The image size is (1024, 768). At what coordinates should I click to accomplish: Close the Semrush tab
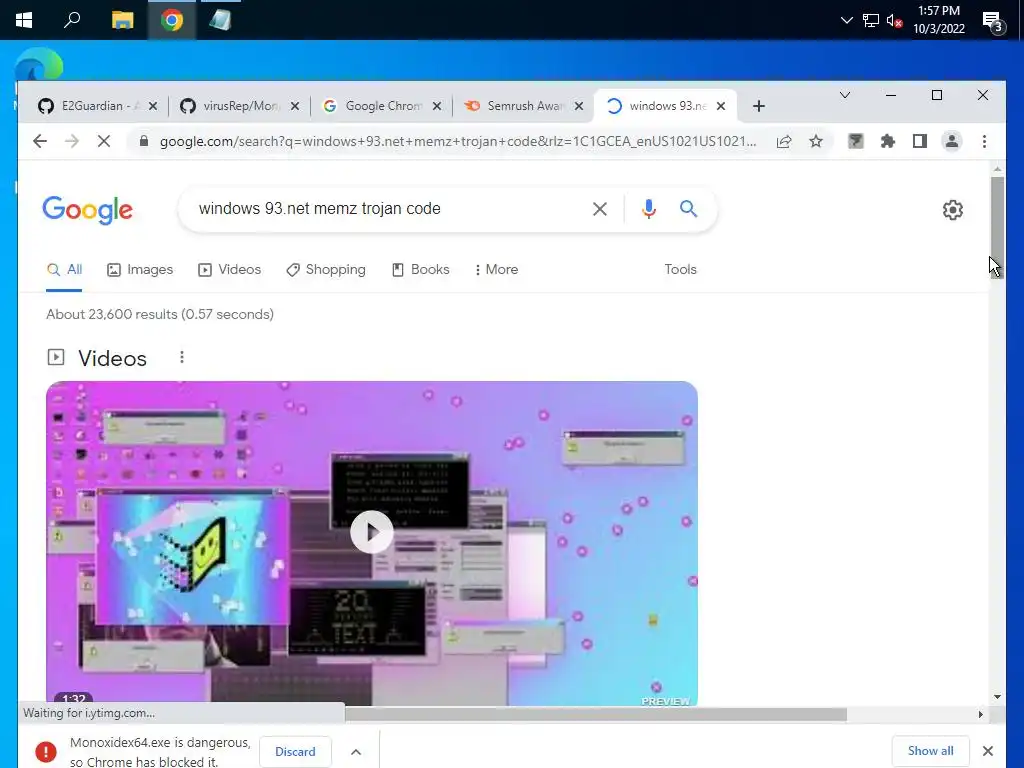579,106
